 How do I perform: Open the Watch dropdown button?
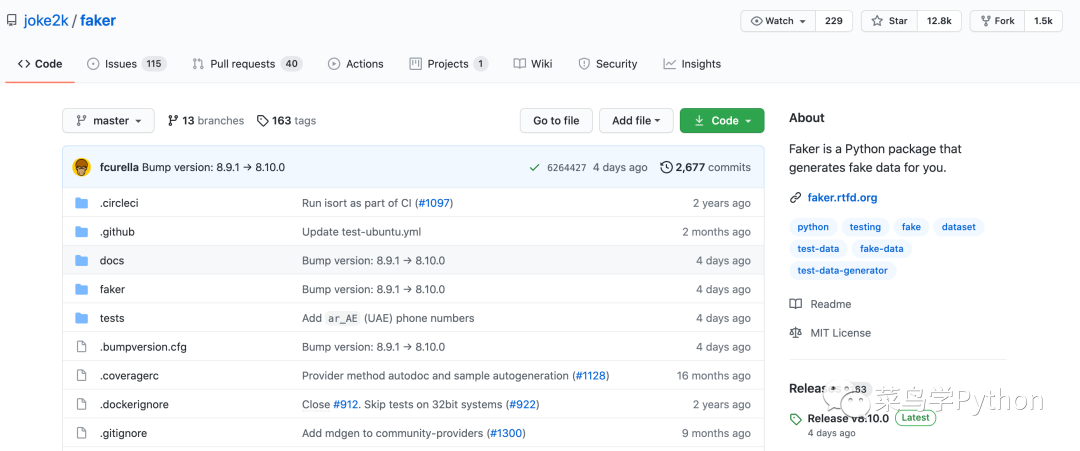778,21
